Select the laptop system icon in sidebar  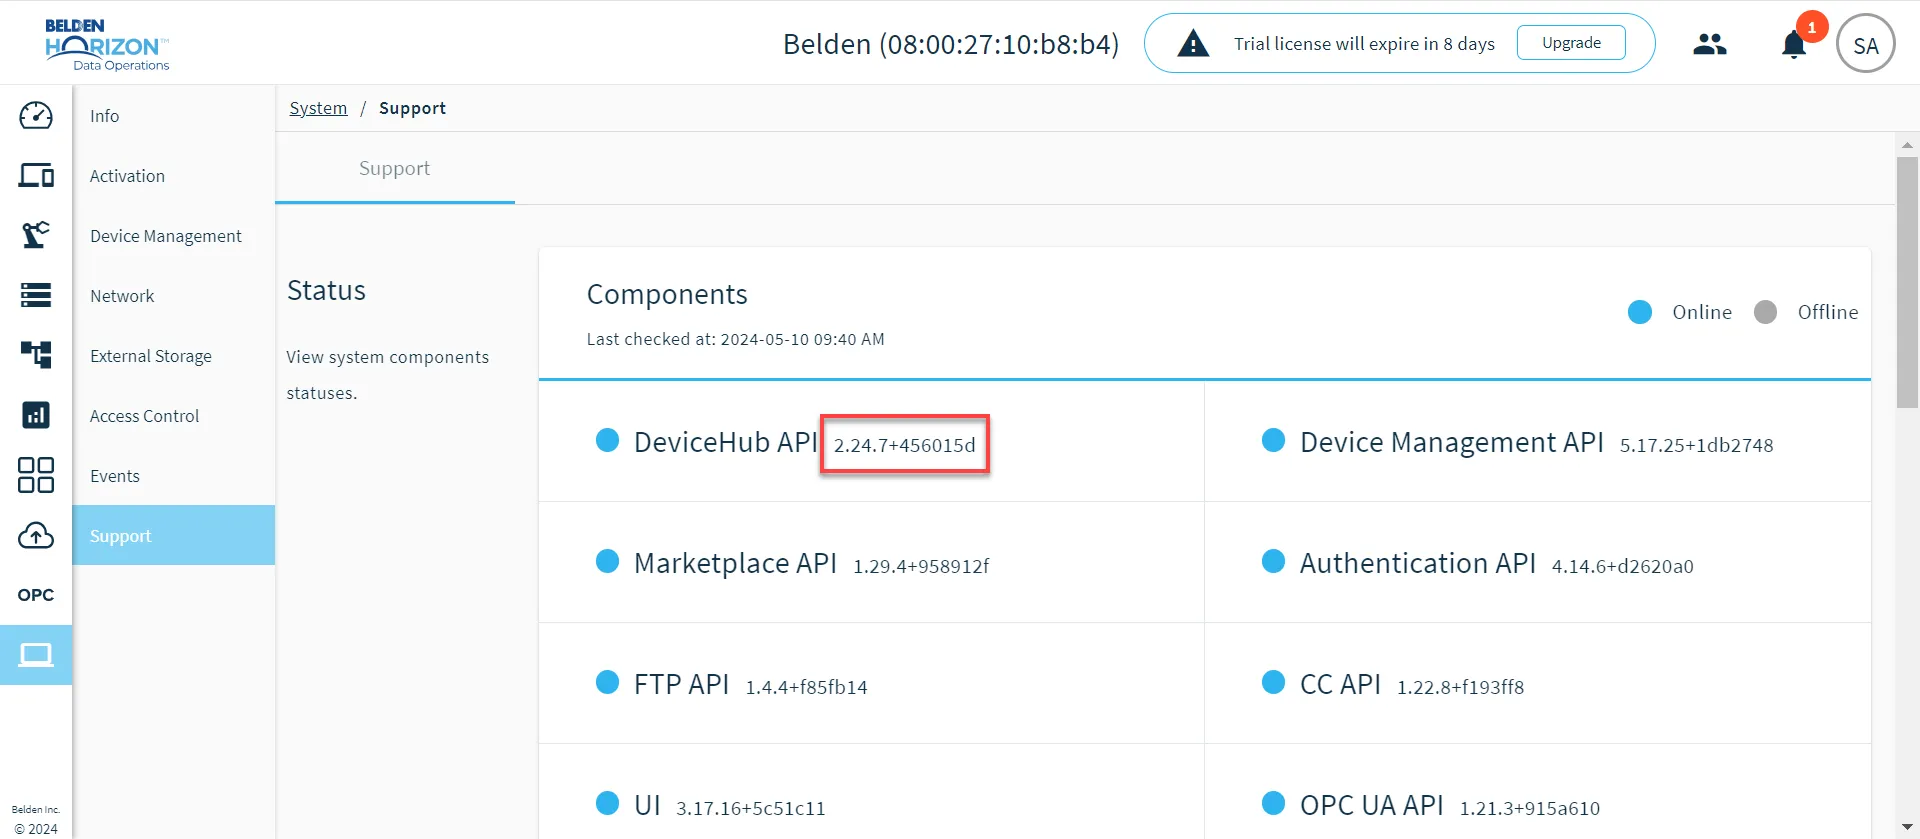pos(36,655)
